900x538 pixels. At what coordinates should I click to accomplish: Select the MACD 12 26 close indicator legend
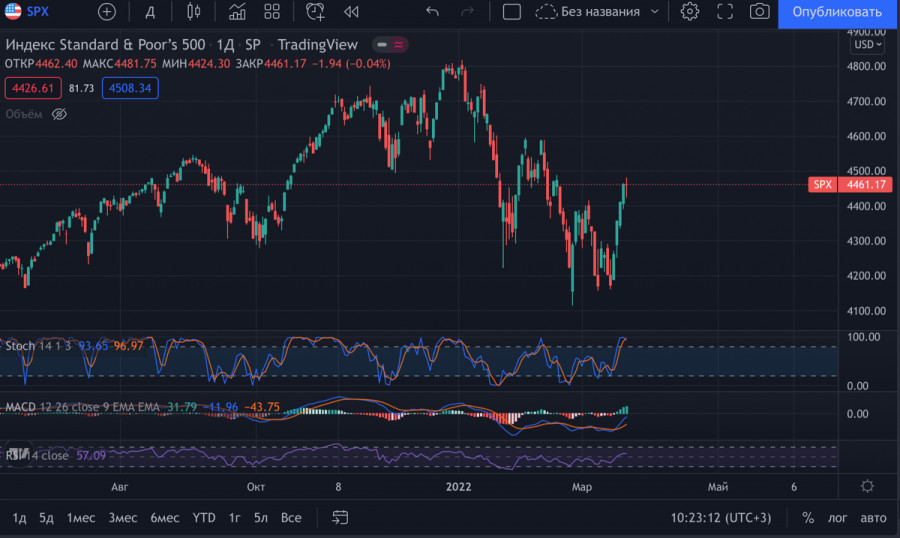[x=82, y=407]
